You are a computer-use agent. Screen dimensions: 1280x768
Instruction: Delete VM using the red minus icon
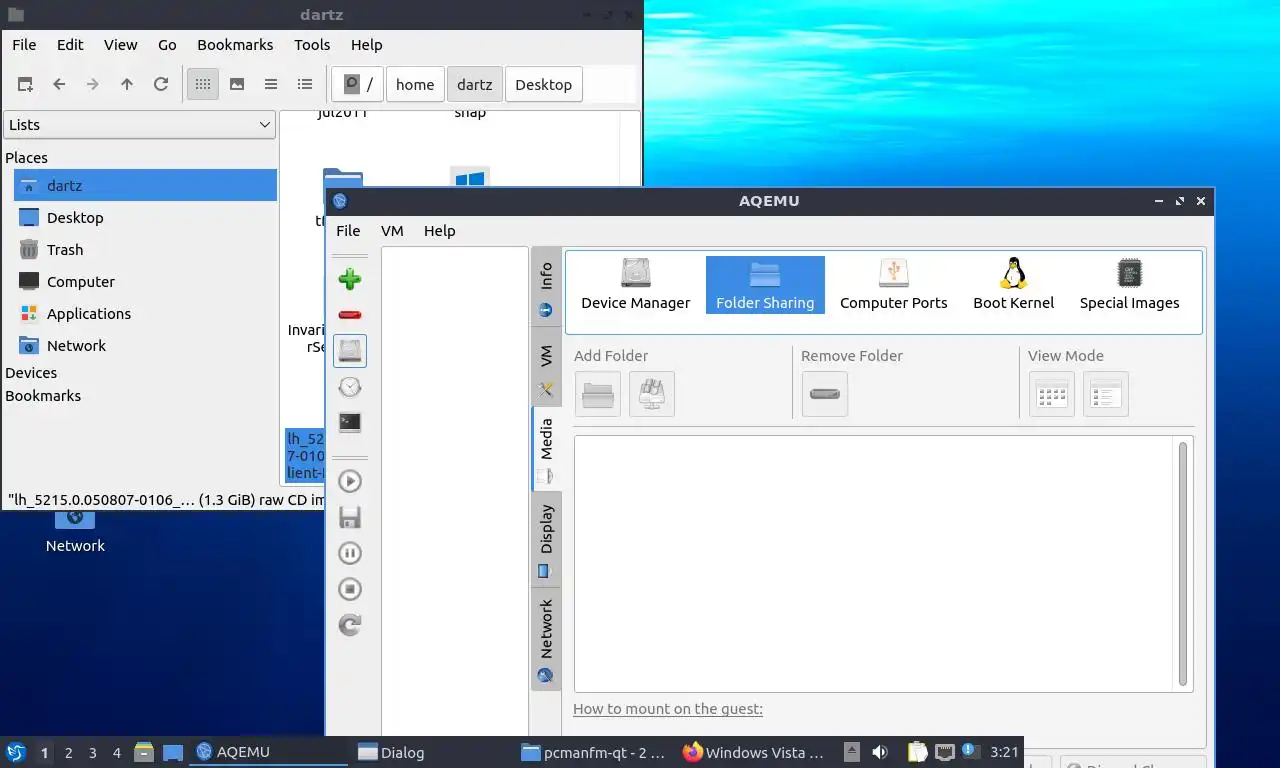click(x=350, y=315)
